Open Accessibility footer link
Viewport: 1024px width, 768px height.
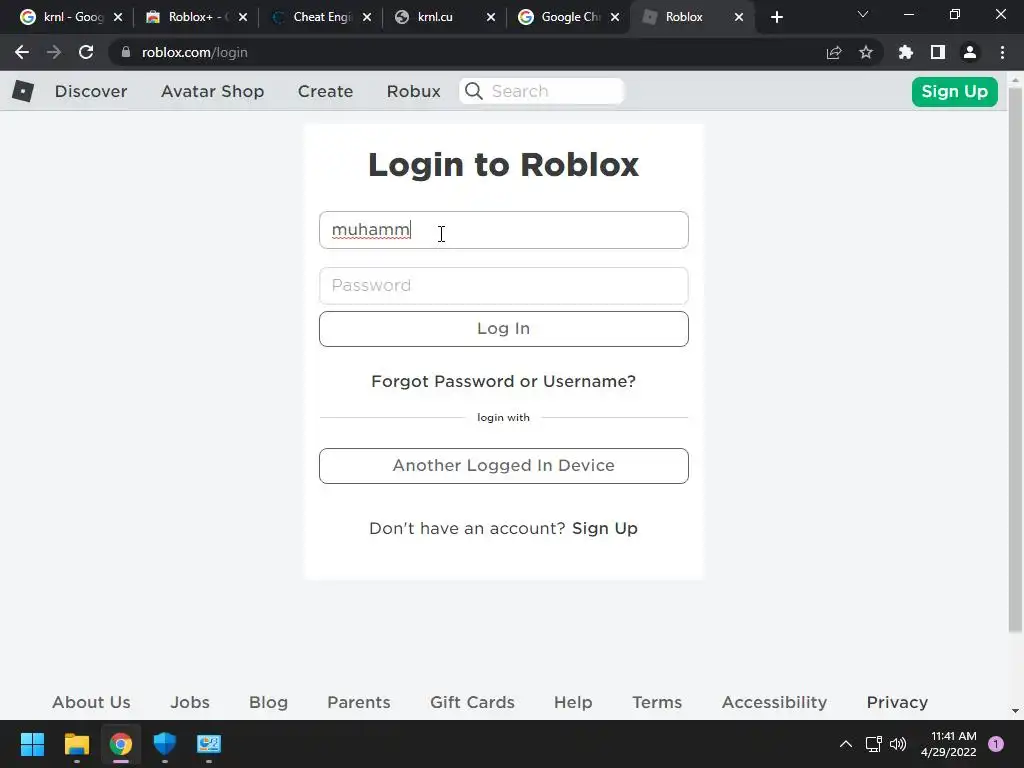point(775,702)
